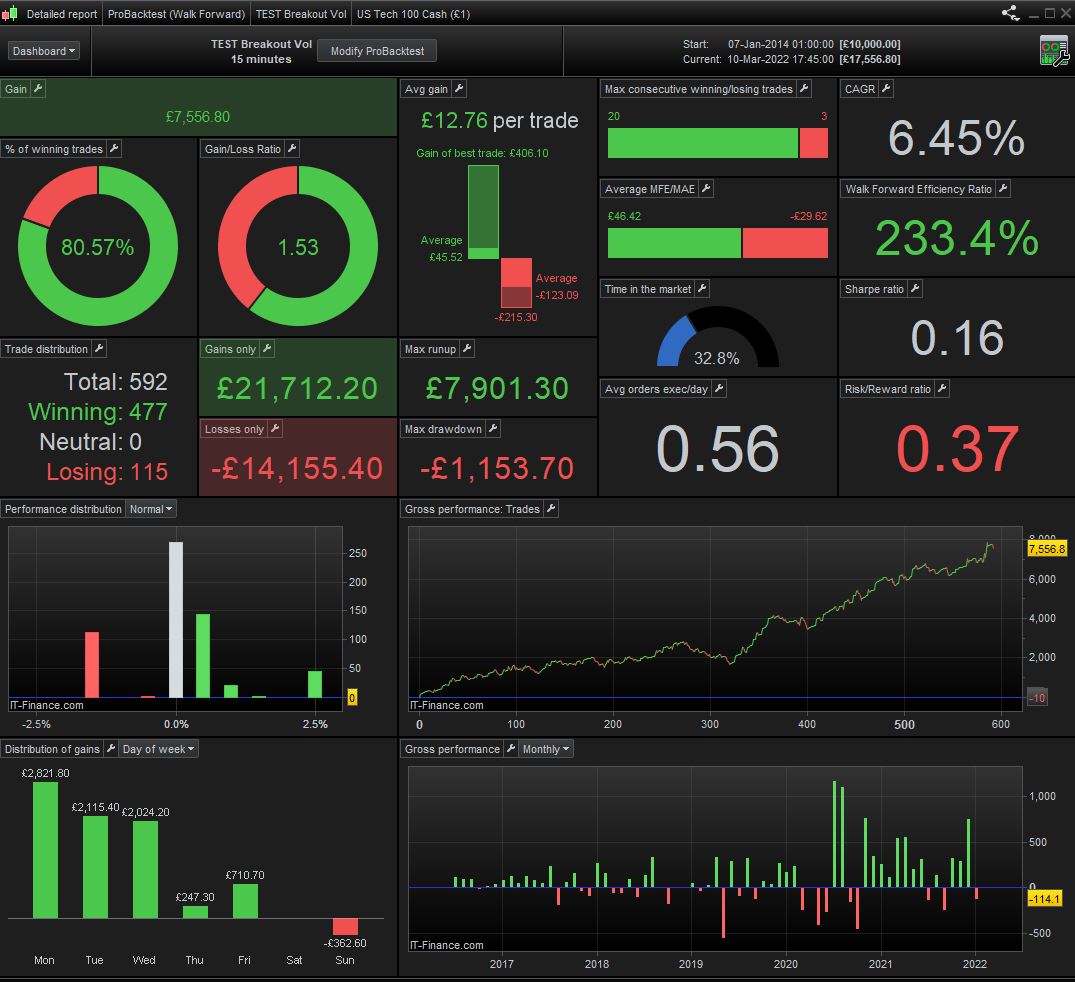Open Sharpe ratio wrench icon
The height and width of the screenshot is (982, 1075).
915,289
